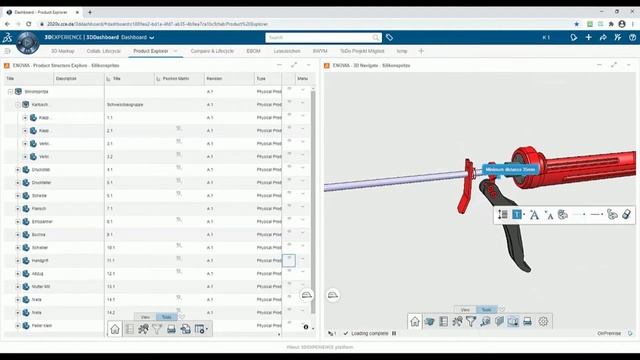Select Tools tab in 3D Navigate toolbar

pos(487,310)
